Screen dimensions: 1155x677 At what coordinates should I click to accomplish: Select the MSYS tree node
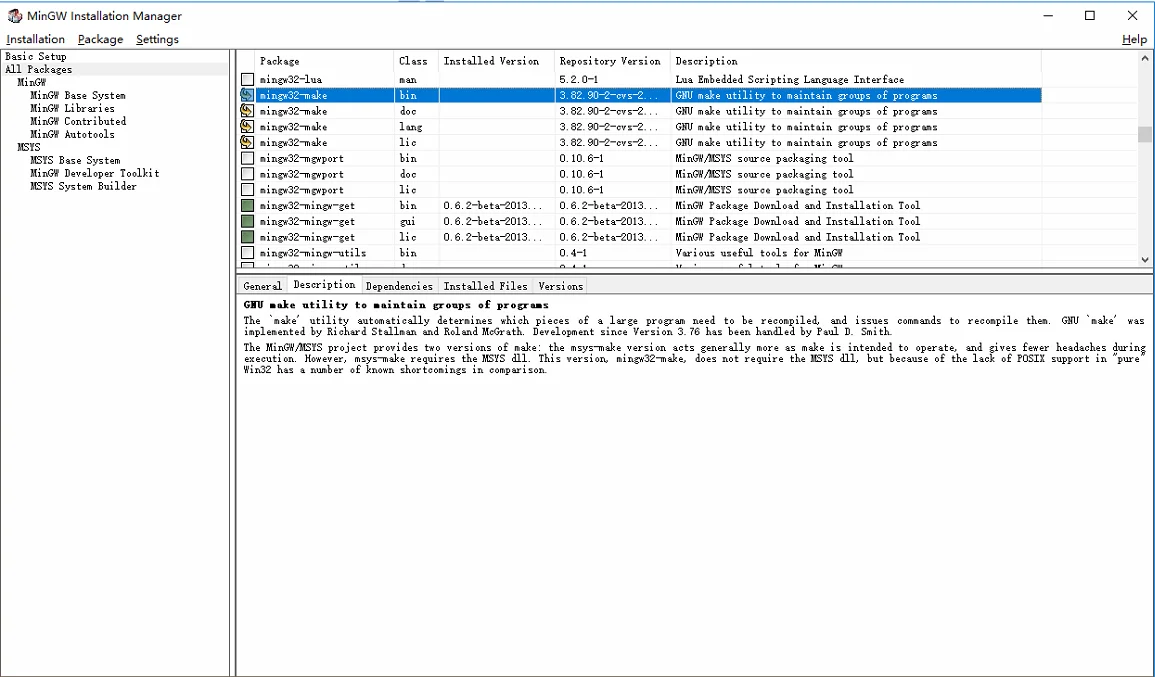pyautogui.click(x=29, y=147)
